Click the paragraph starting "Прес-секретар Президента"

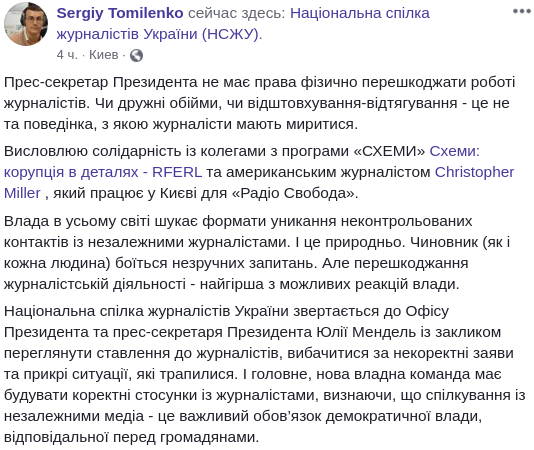click(x=260, y=103)
